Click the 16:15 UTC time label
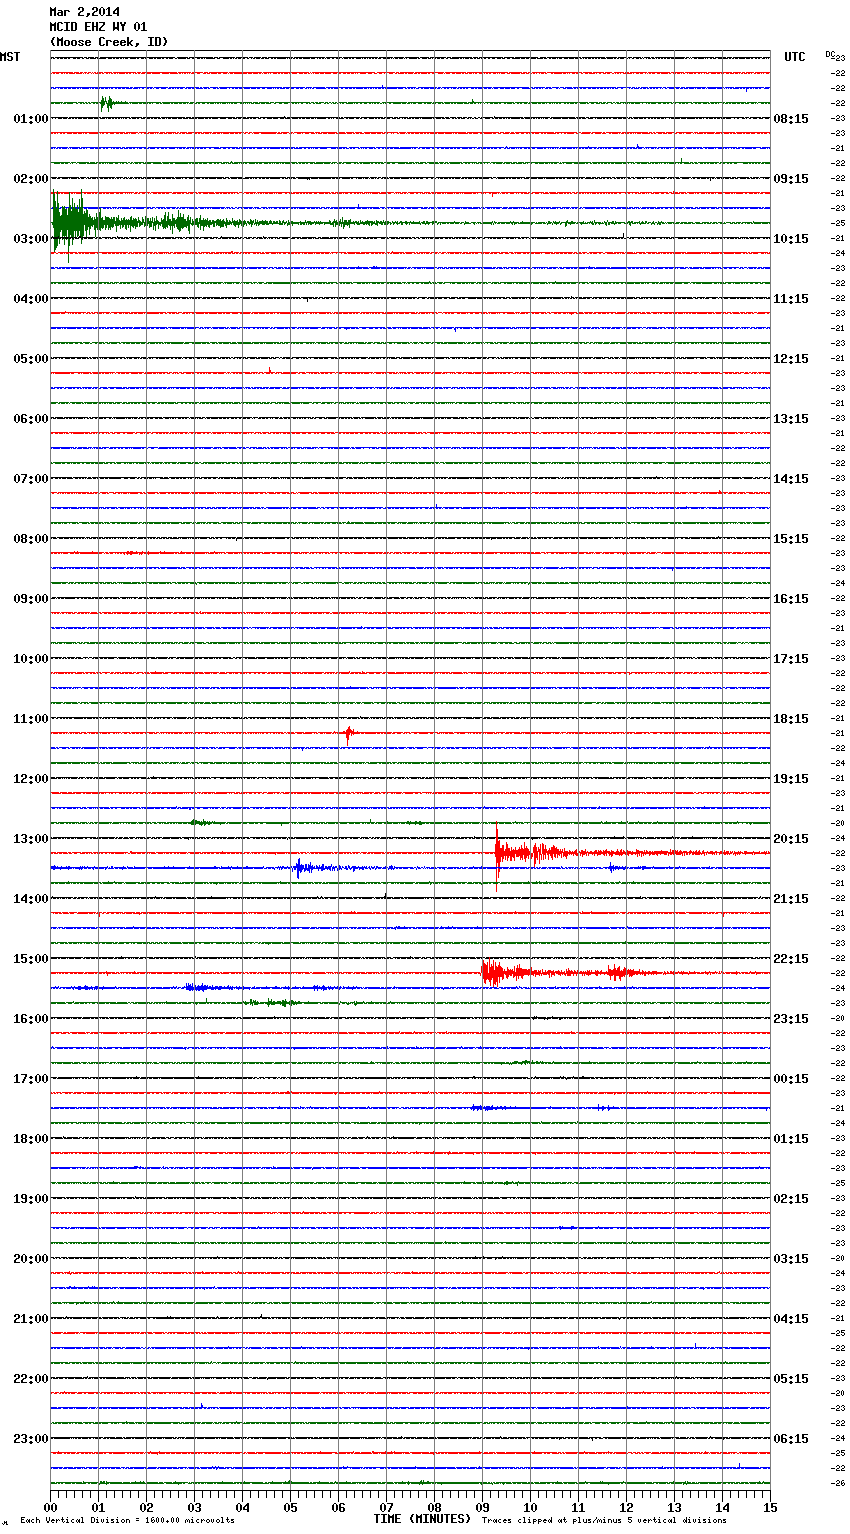The height and width of the screenshot is (1534, 850). point(791,599)
